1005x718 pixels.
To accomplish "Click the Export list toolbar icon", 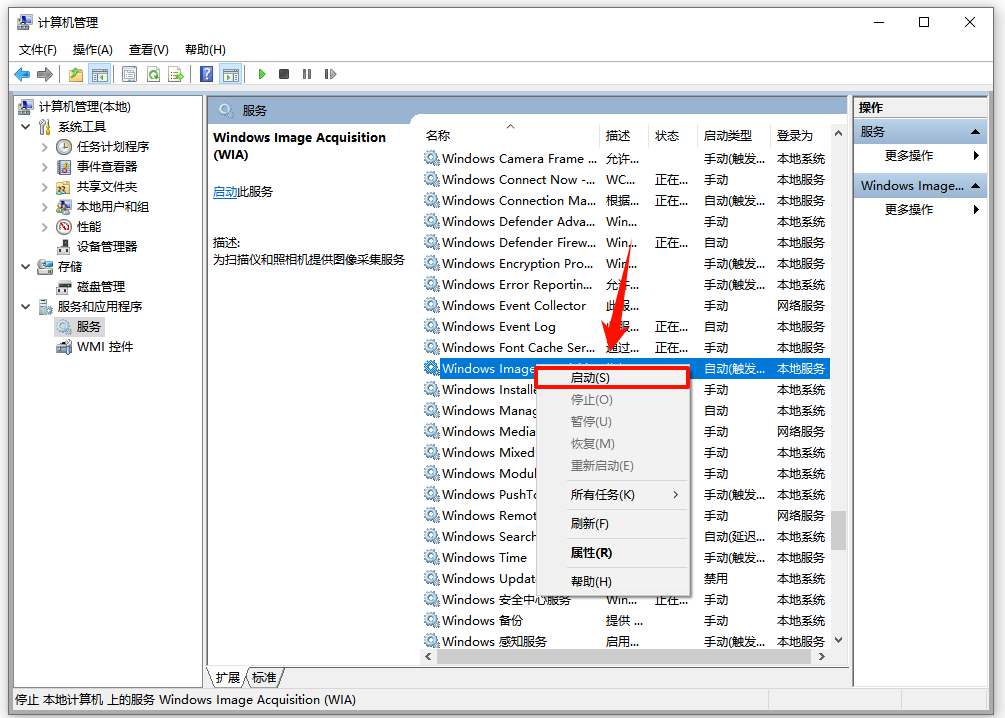I will 176,74.
